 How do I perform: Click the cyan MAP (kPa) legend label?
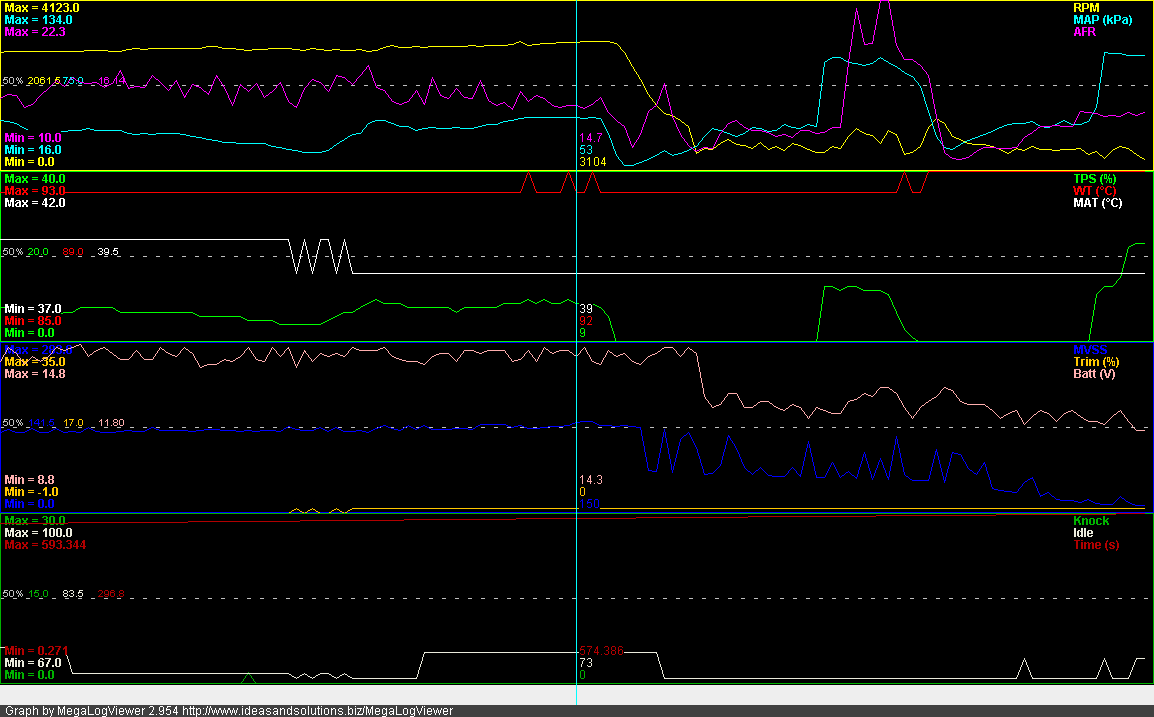point(1102,20)
